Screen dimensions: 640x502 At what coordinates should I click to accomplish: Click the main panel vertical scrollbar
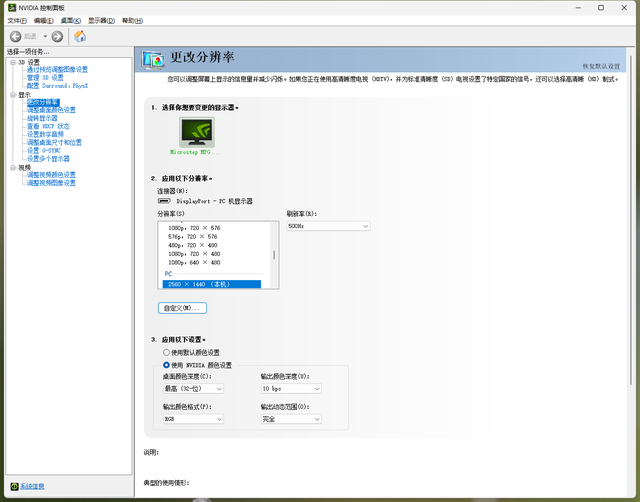(631, 220)
